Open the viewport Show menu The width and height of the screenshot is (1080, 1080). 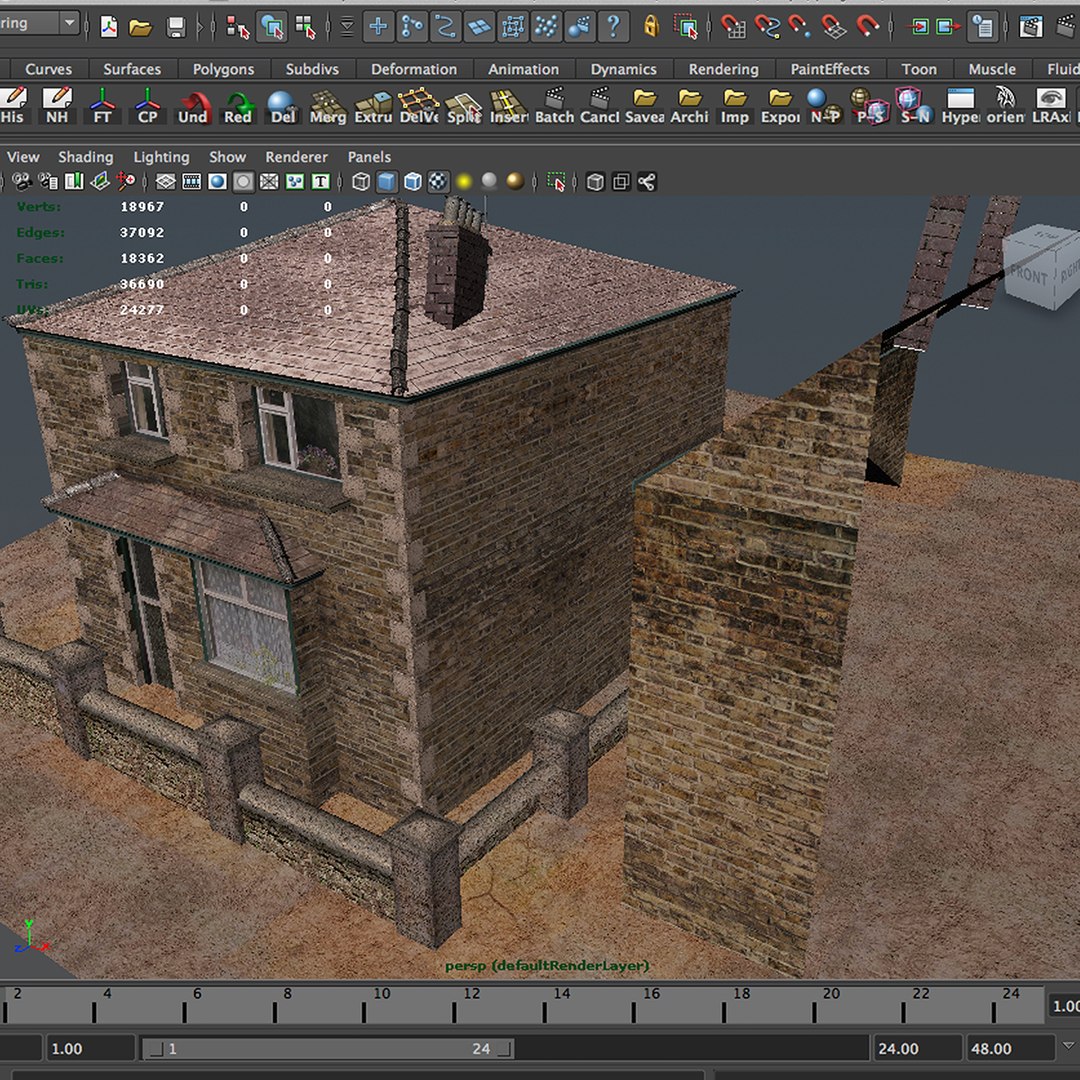(227, 157)
